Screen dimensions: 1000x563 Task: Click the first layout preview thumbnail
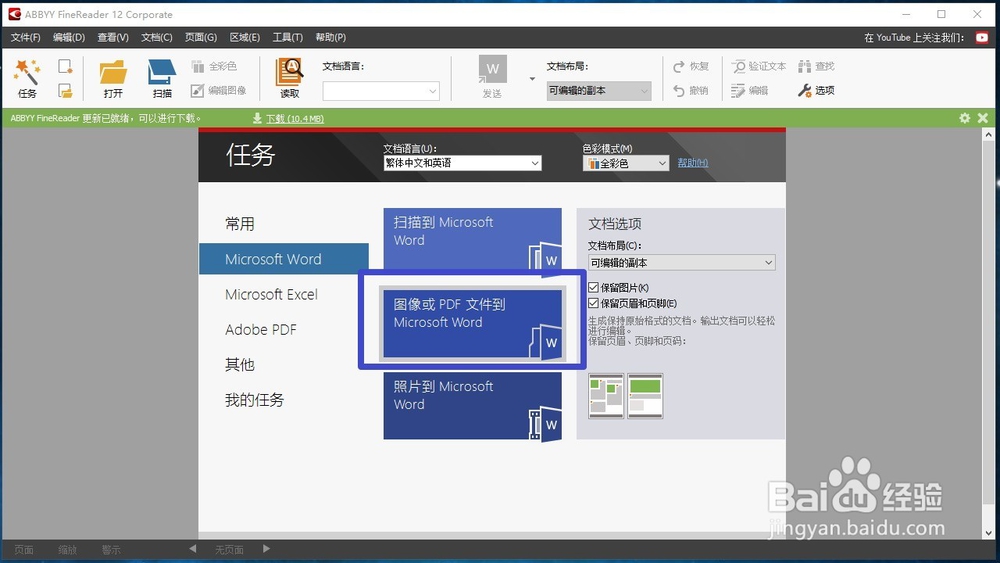tap(606, 396)
